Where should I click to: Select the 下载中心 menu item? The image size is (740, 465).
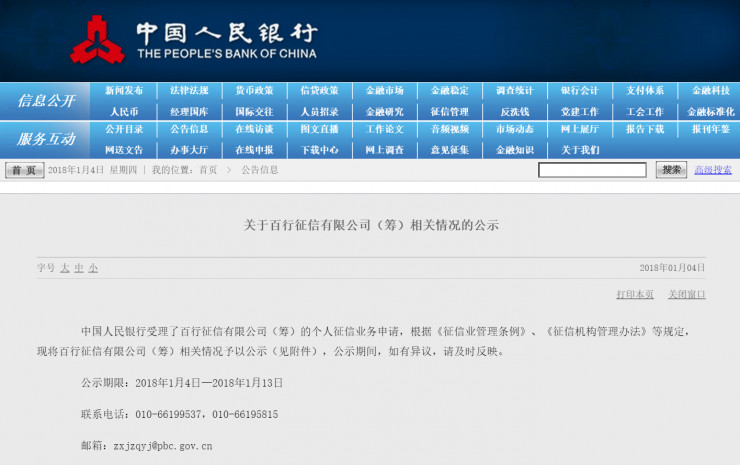(319, 150)
